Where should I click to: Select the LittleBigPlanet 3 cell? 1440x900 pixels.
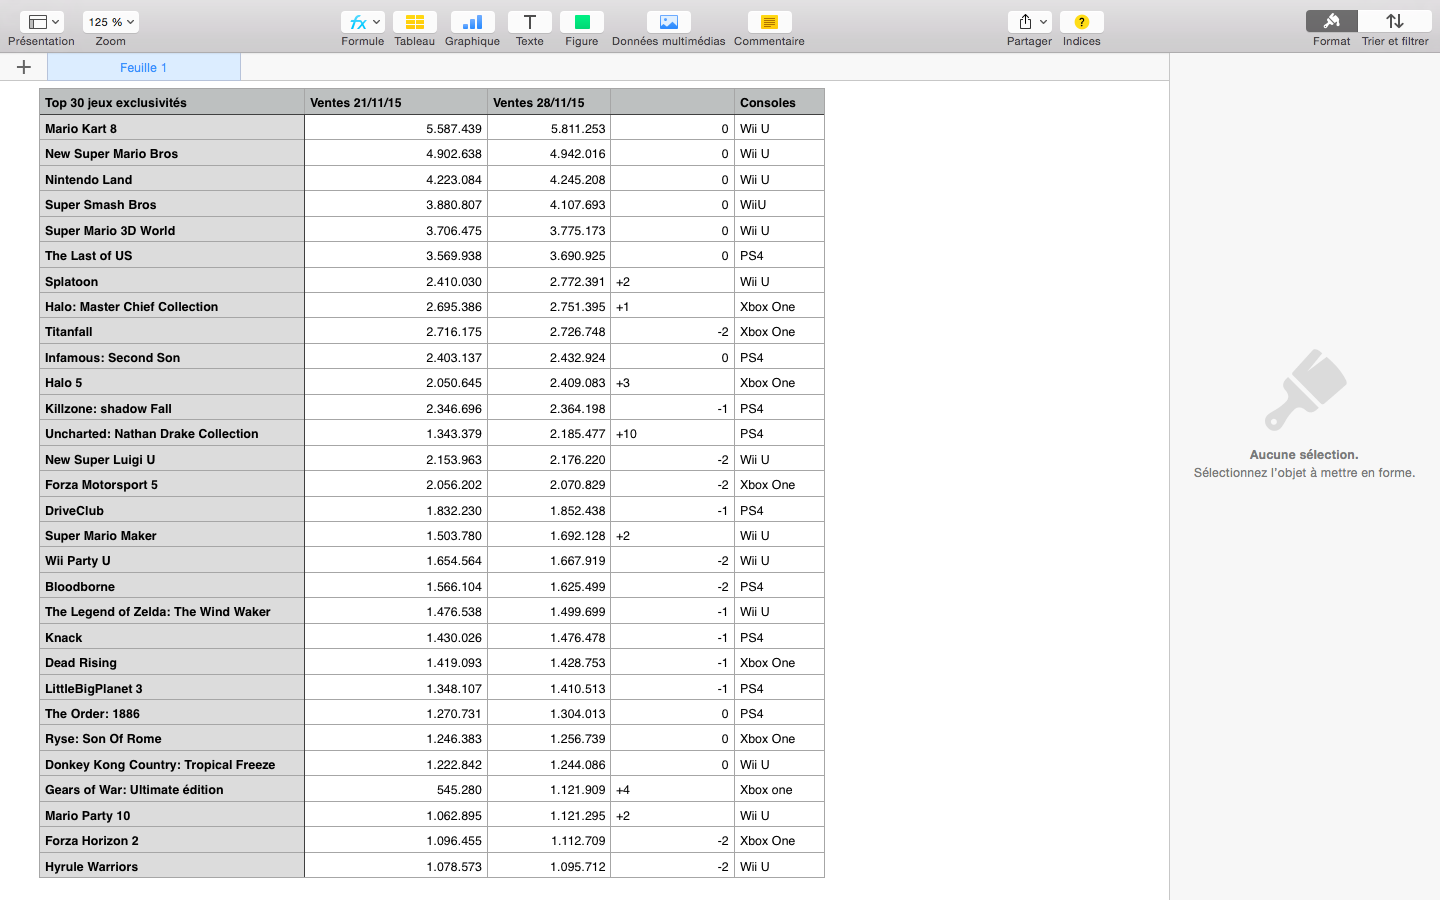172,689
